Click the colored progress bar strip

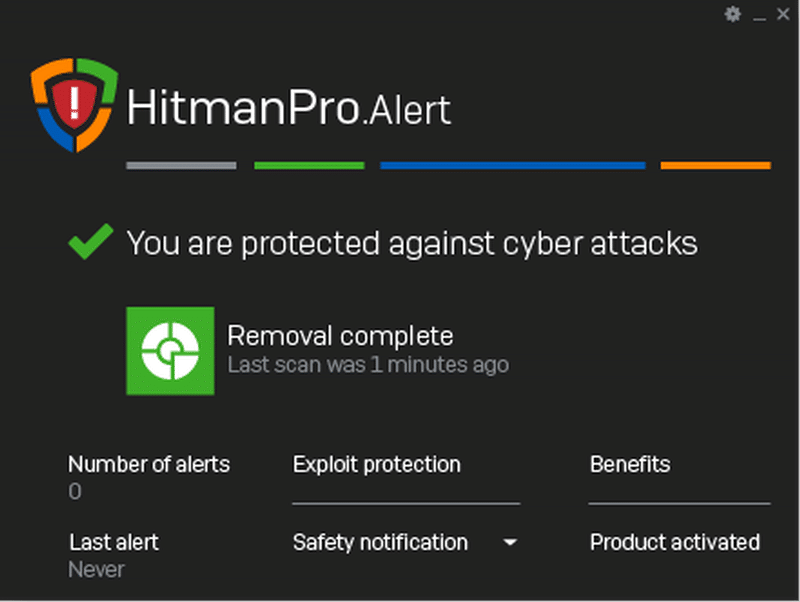pyautogui.click(x=450, y=165)
